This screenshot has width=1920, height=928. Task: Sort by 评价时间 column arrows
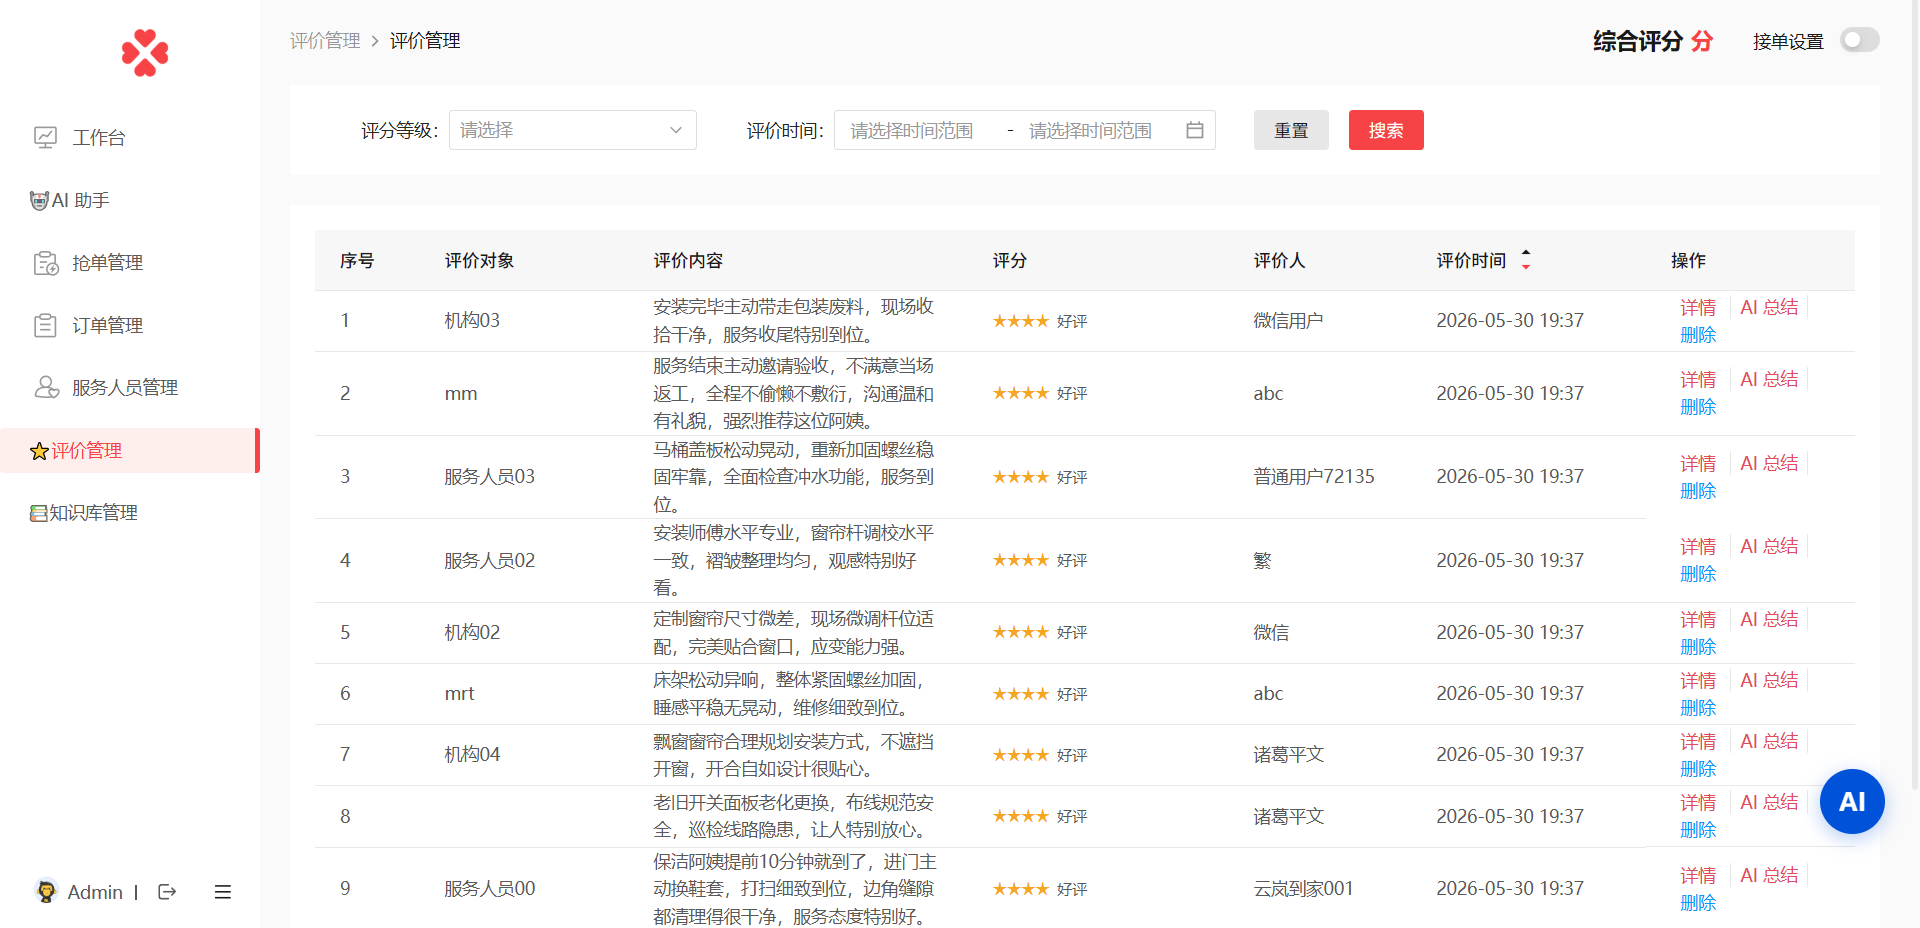pos(1526,260)
